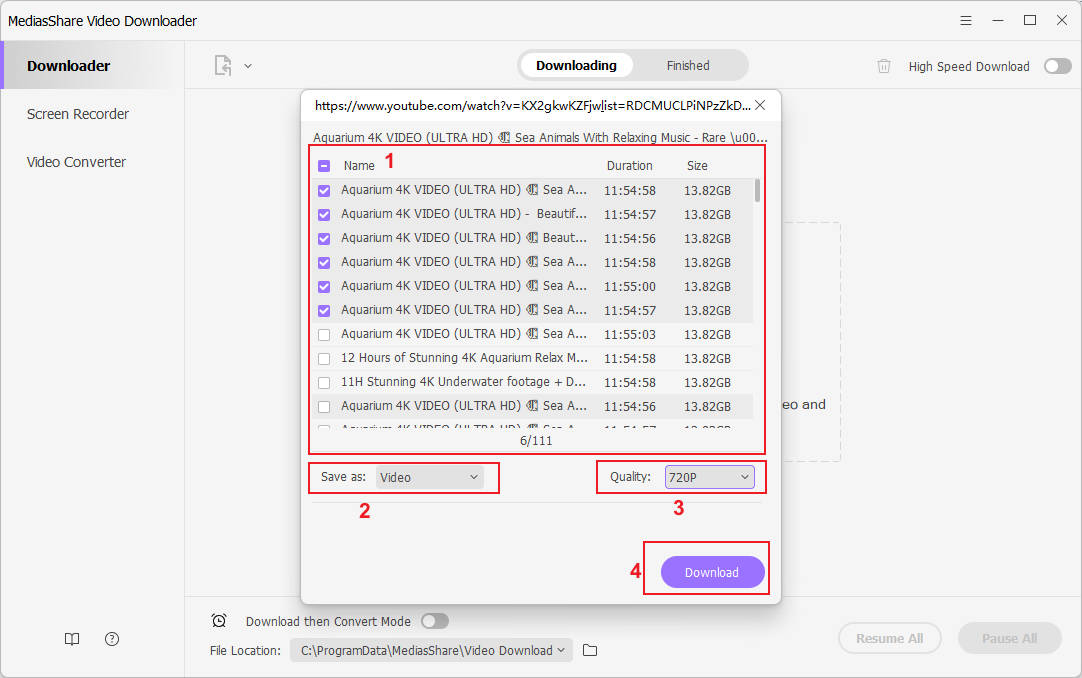The image size is (1082, 678).
Task: Open the Quality 720P dropdown
Action: click(x=709, y=477)
